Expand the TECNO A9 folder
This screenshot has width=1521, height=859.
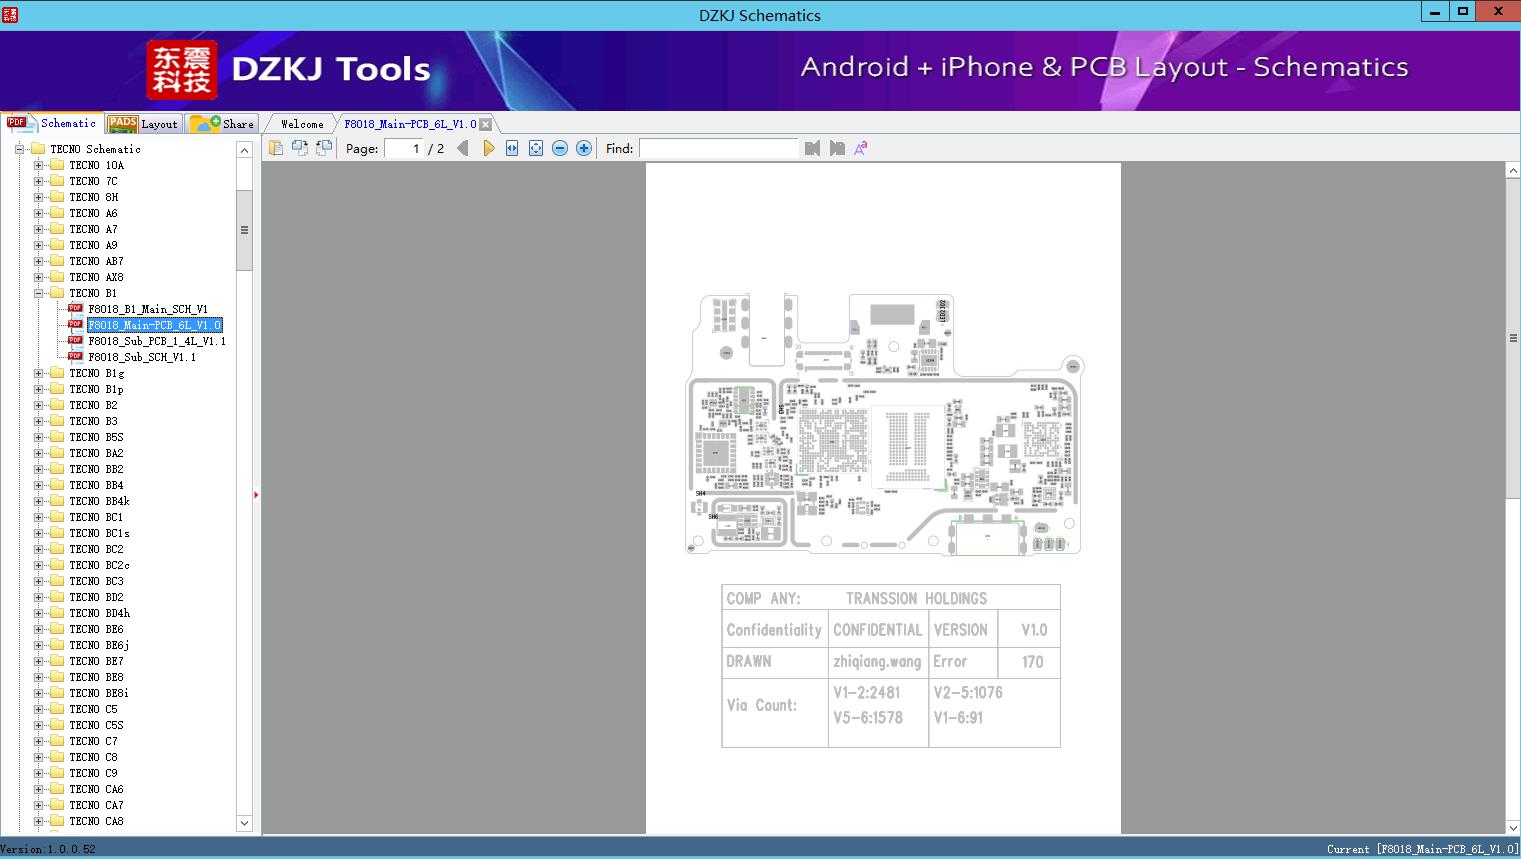click(39, 245)
